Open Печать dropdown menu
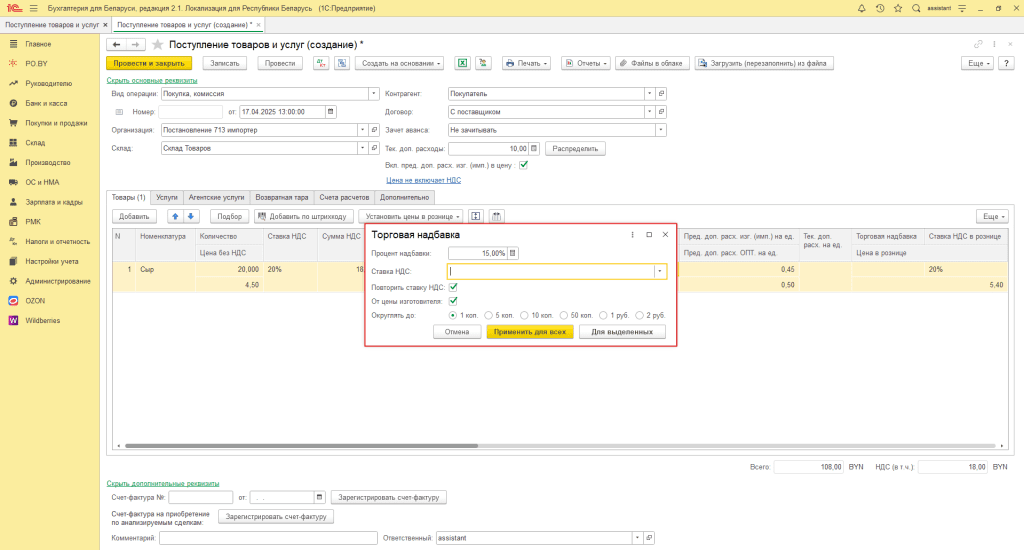Image resolution: width=1024 pixels, height=550 pixels. tap(526, 63)
